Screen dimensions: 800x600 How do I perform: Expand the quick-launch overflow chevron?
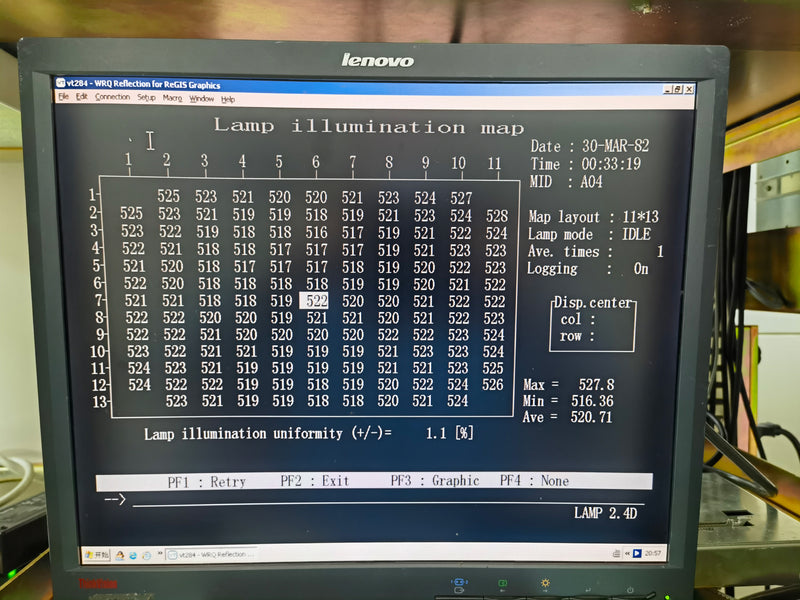[x=160, y=553]
